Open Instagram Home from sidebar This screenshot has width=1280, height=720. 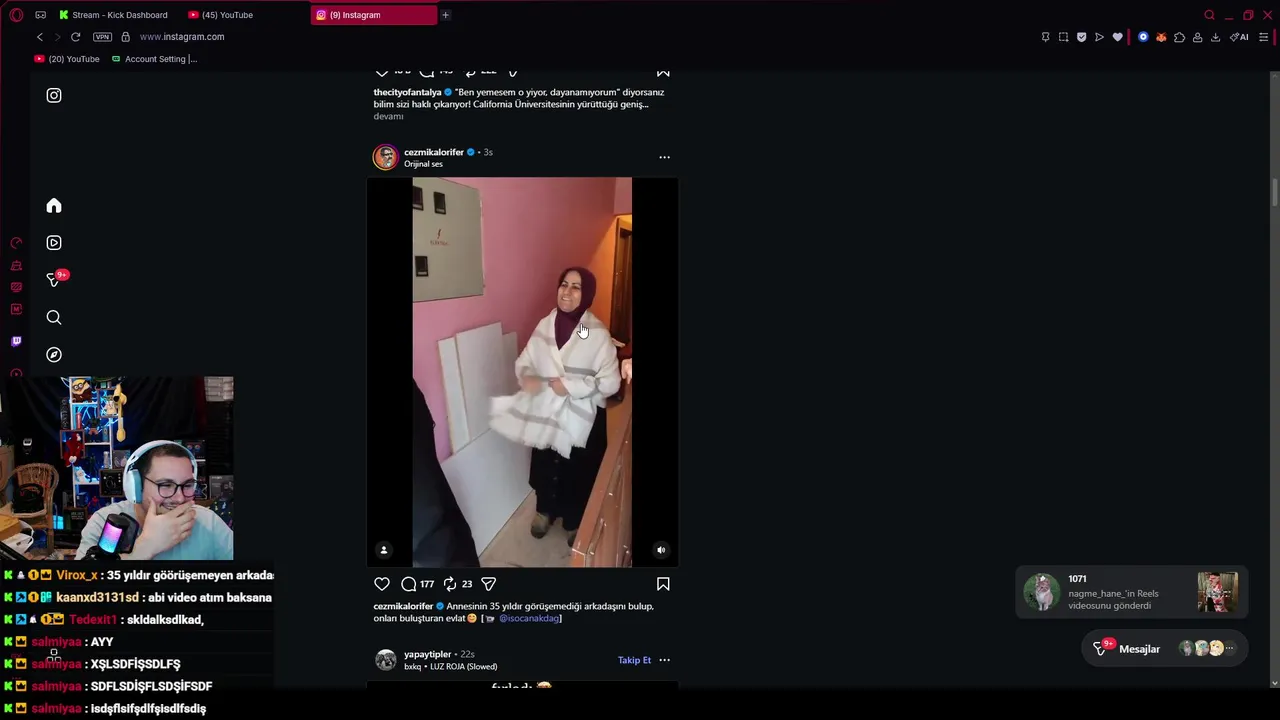(x=54, y=206)
